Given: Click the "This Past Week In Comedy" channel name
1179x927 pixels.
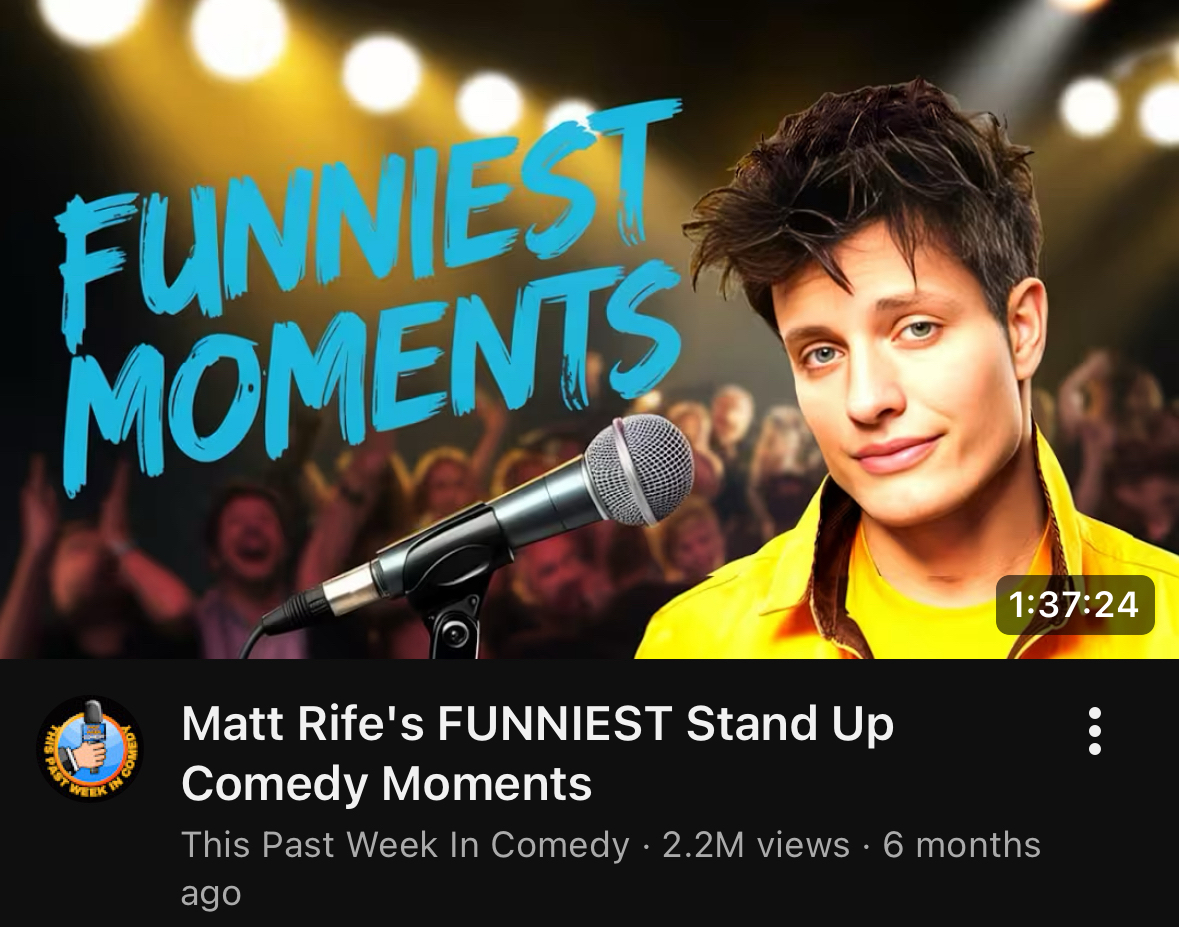Looking at the screenshot, I should pos(405,844).
